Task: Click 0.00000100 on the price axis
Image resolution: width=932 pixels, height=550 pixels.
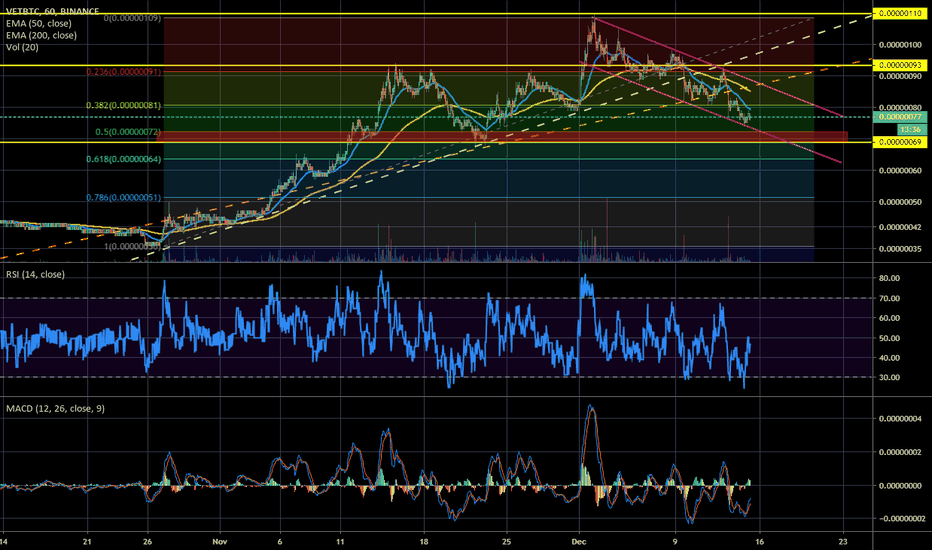Action: pyautogui.click(x=900, y=45)
